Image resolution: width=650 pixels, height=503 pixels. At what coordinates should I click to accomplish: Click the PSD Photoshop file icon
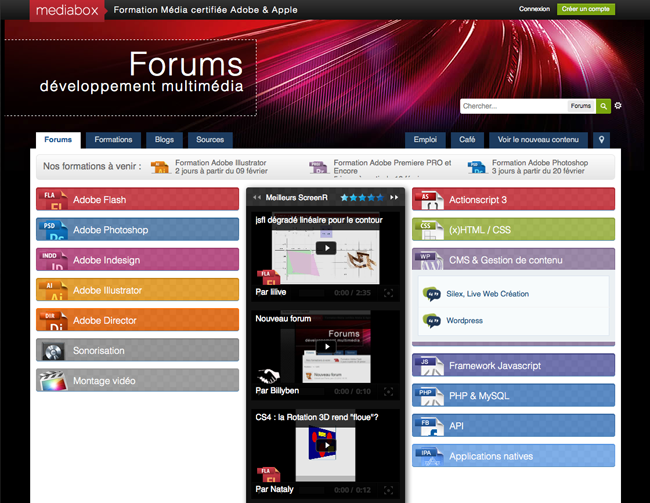pos(53,230)
